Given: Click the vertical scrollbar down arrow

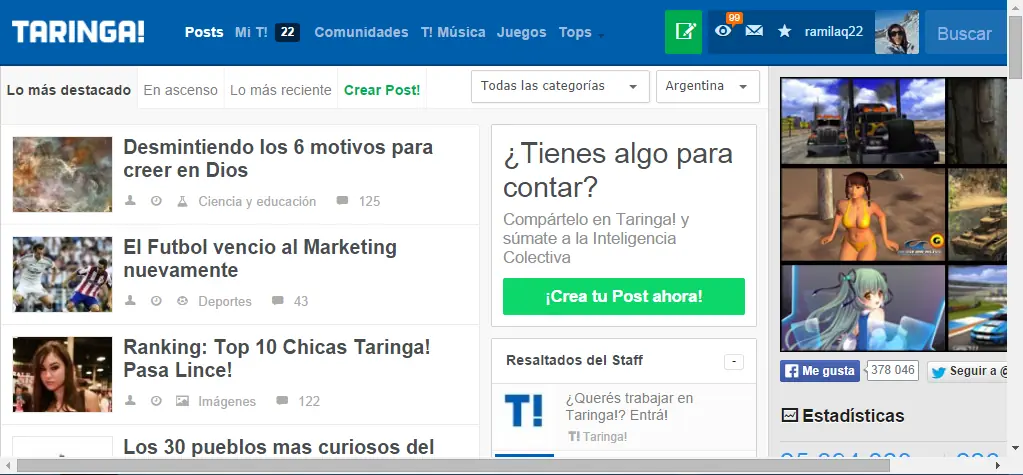Looking at the screenshot, I should point(1016,448).
